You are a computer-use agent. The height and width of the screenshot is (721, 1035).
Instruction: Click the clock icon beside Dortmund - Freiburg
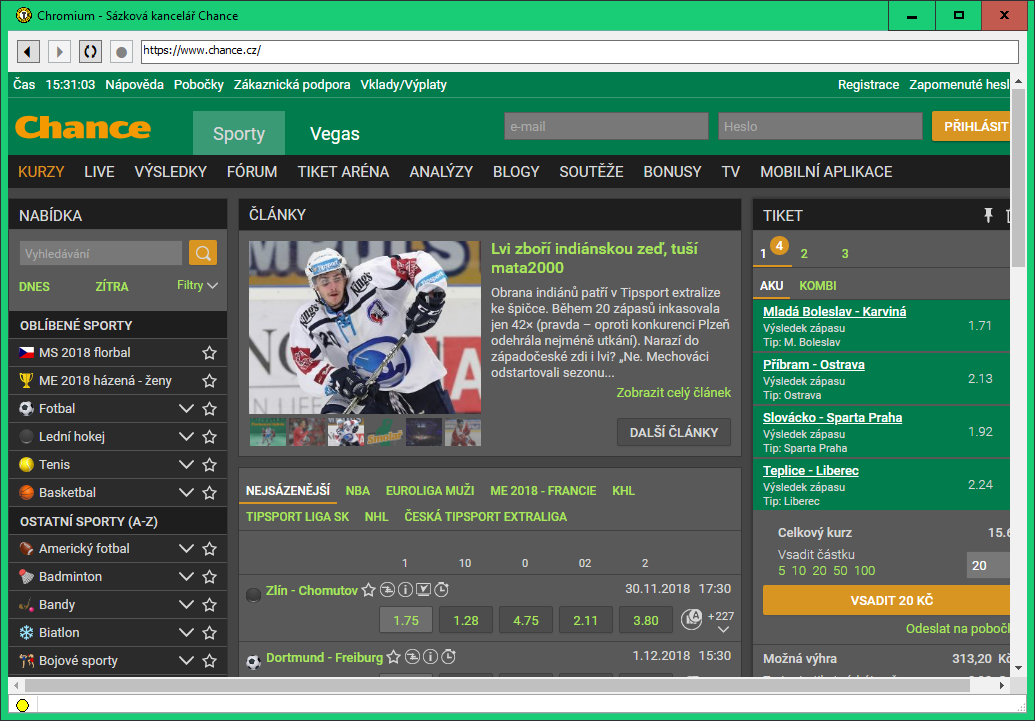coord(449,657)
